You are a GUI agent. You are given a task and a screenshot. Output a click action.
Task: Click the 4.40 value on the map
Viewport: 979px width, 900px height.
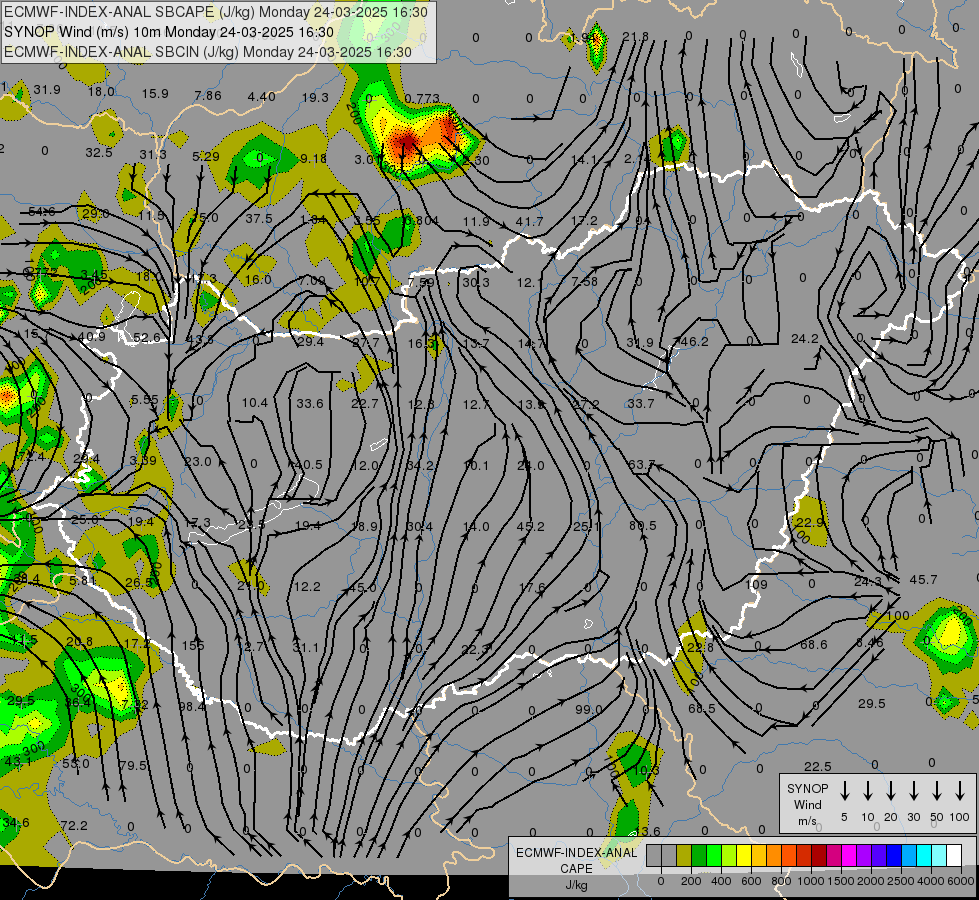262,96
